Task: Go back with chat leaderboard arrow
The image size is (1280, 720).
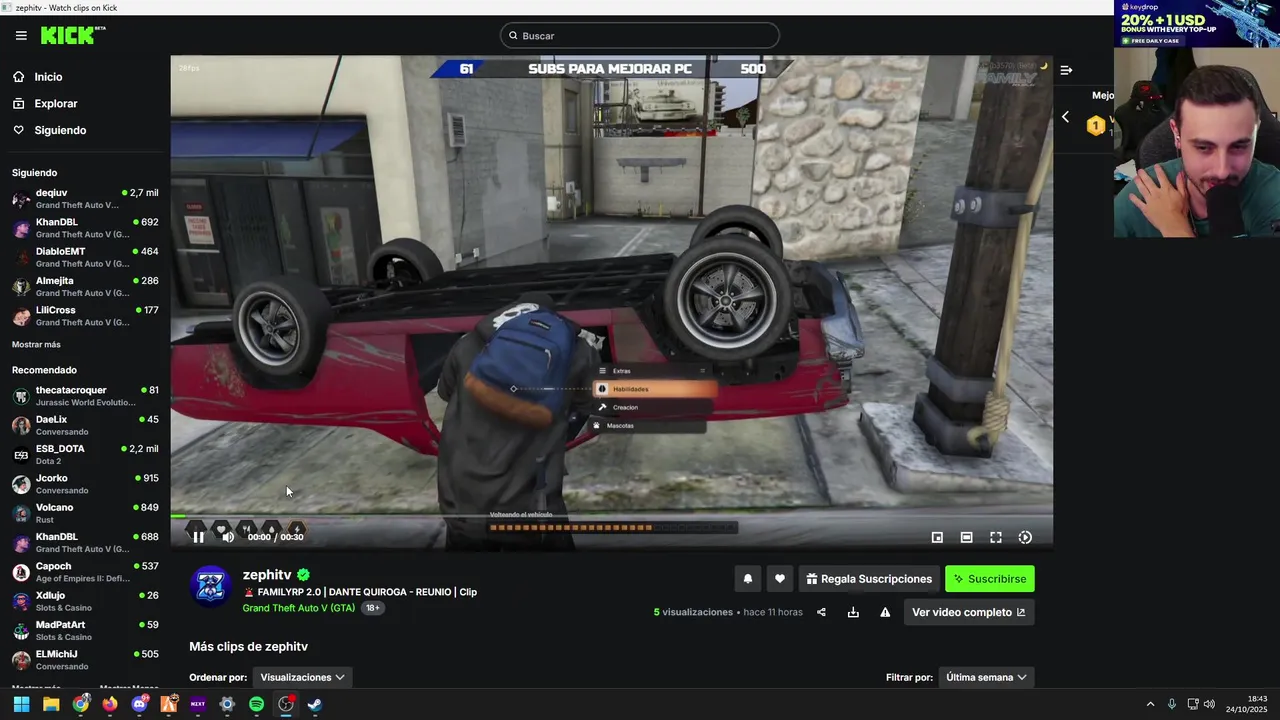Action: (x=1065, y=117)
